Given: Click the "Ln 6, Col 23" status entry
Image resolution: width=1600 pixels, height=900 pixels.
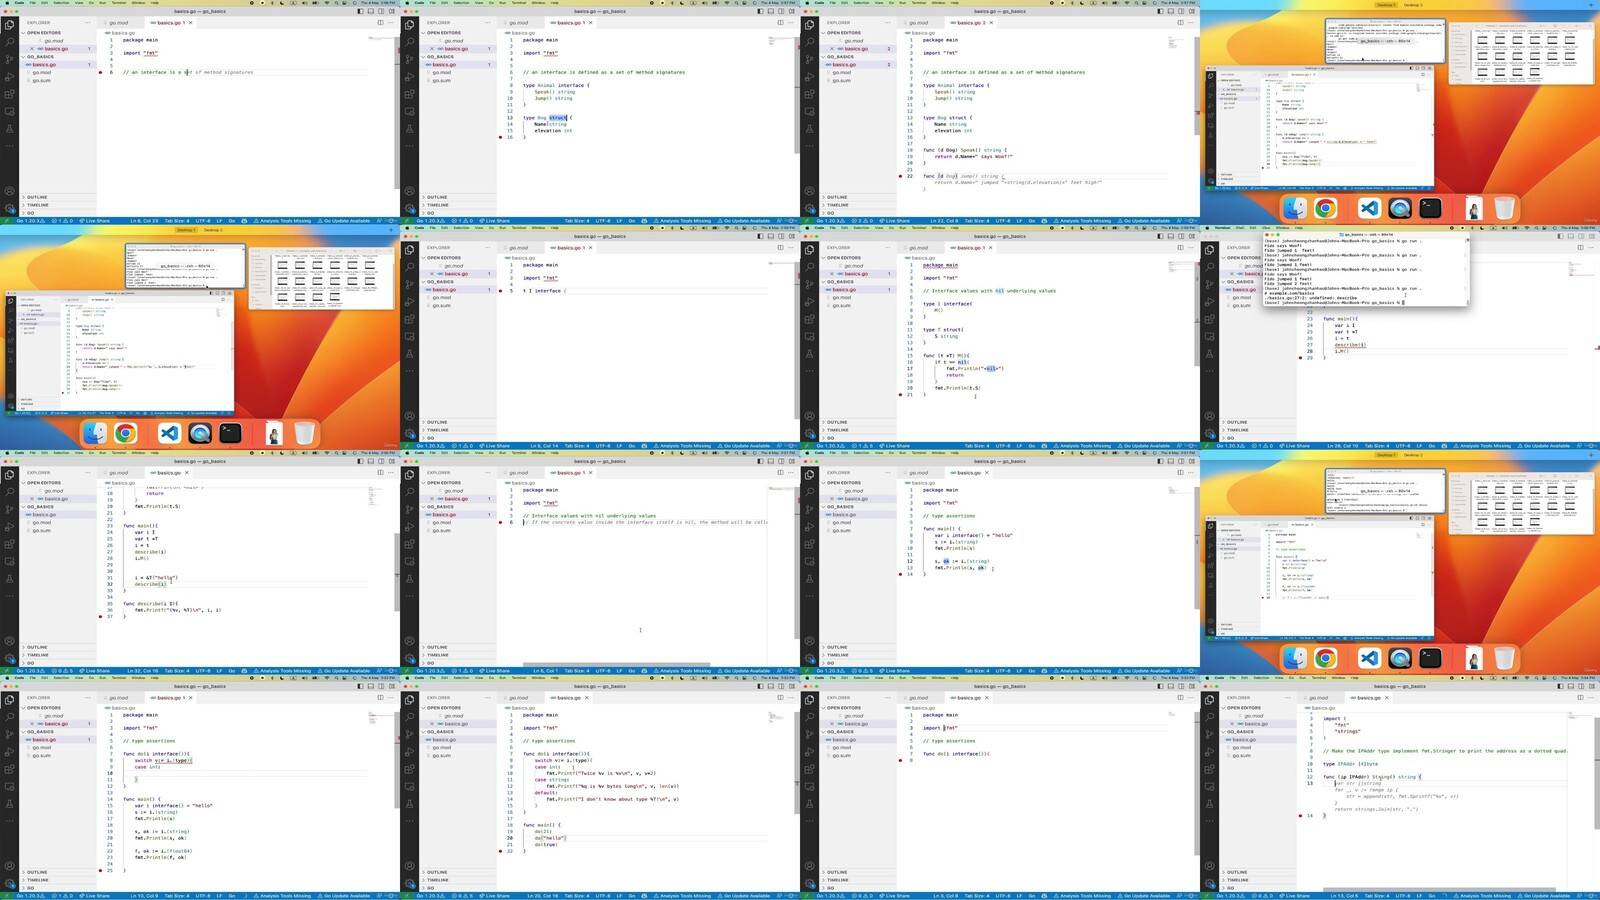Looking at the screenshot, I should [x=146, y=220].
